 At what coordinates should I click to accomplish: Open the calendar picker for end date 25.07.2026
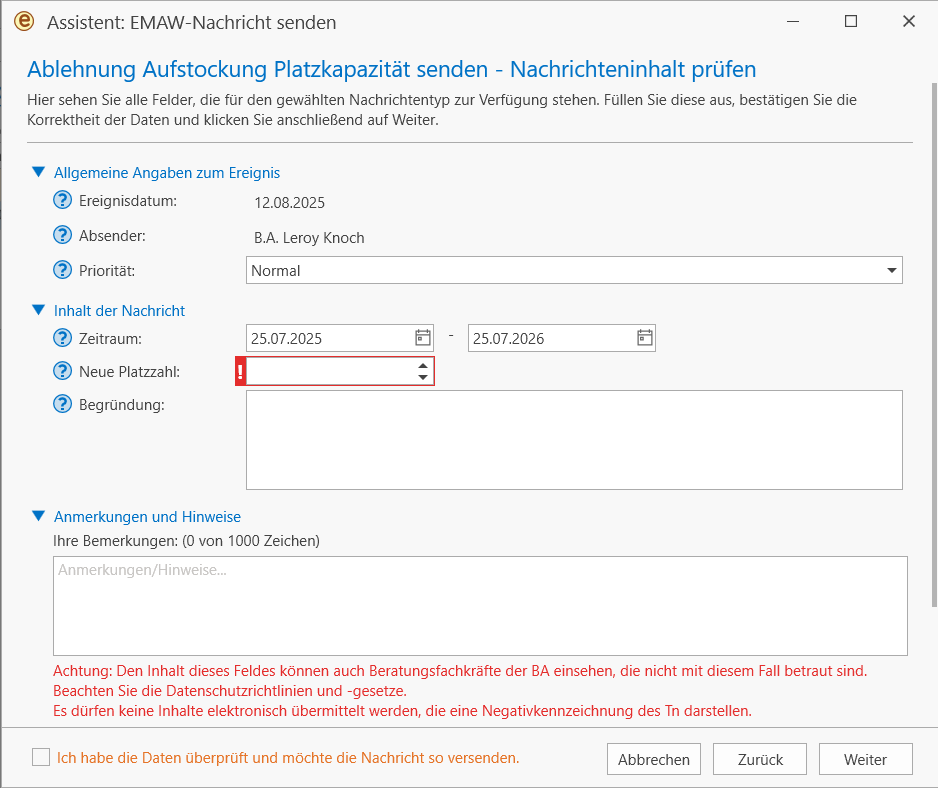tap(645, 338)
